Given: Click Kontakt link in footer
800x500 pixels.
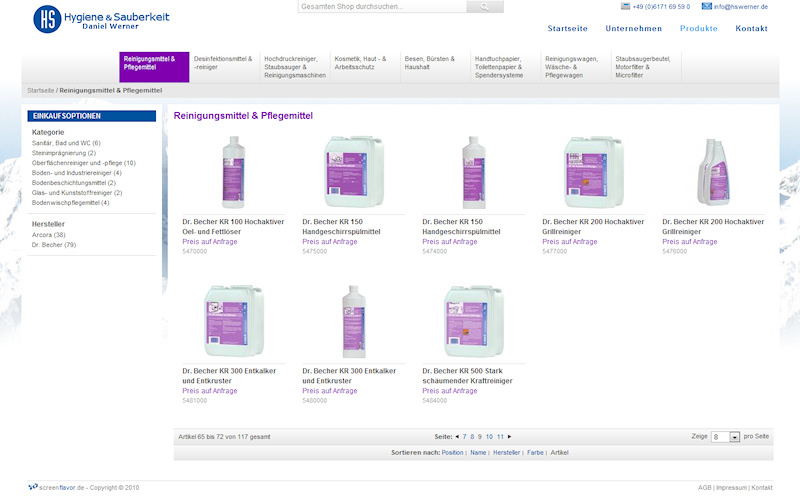Looking at the screenshot, I should [762, 488].
